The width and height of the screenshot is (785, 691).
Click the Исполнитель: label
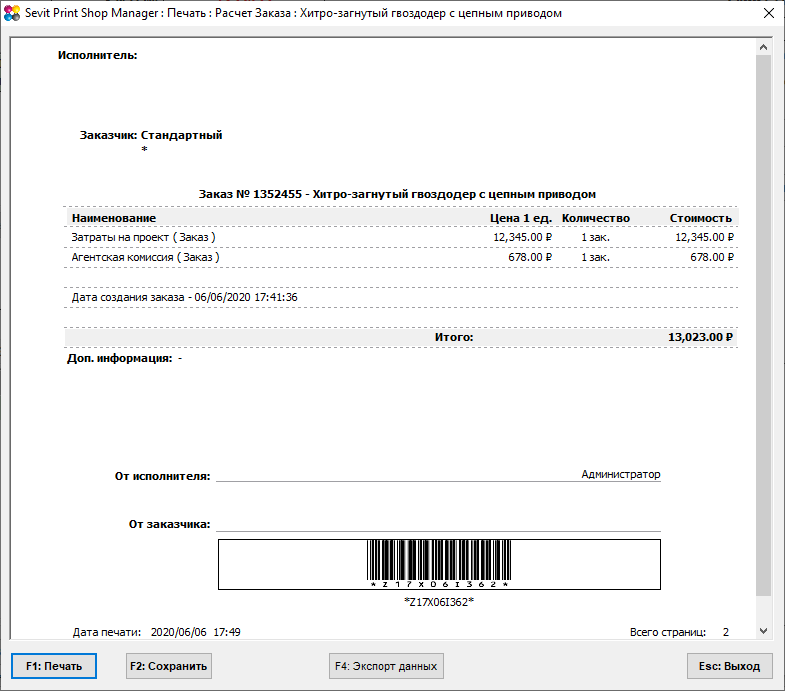(x=98, y=55)
